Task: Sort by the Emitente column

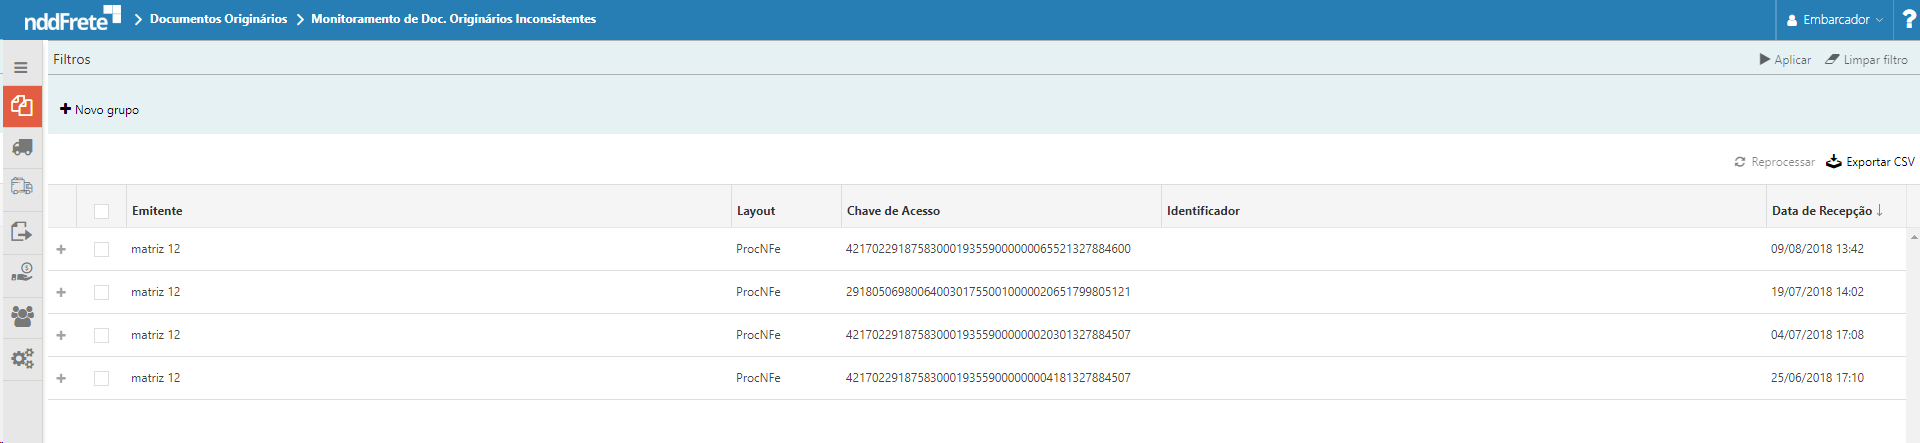Action: [157, 211]
